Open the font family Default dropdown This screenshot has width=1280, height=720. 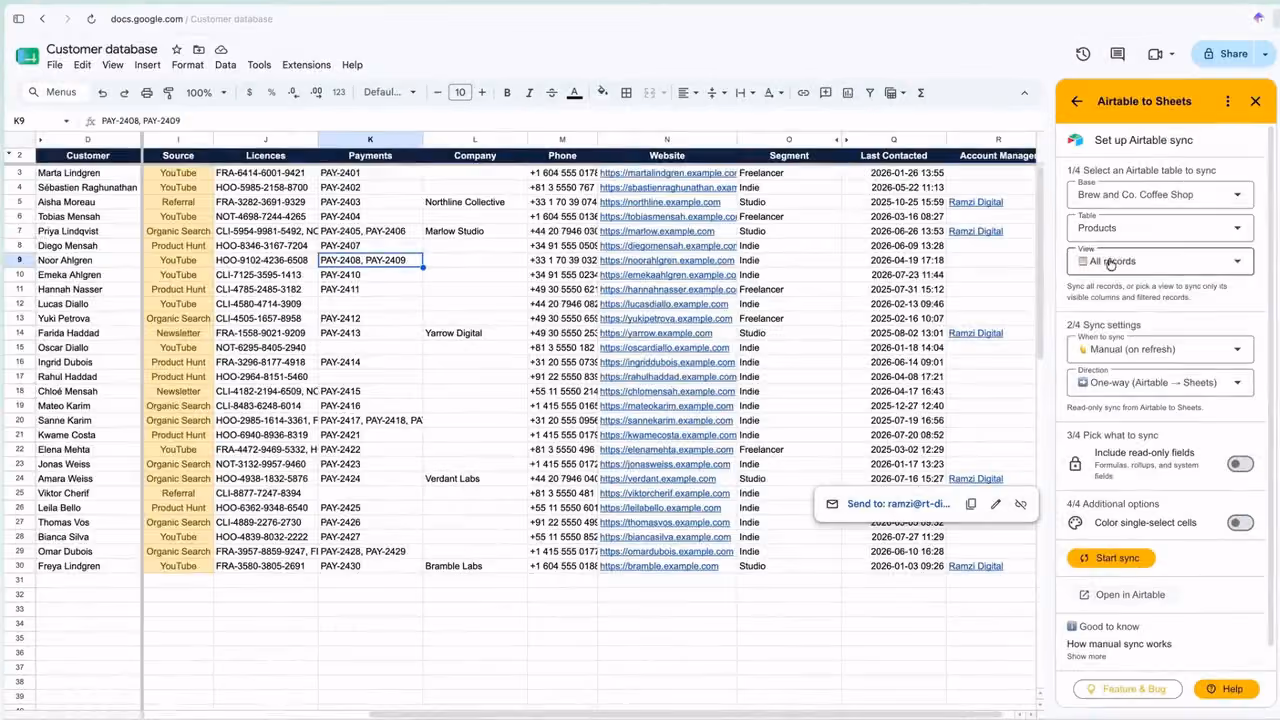tap(389, 93)
